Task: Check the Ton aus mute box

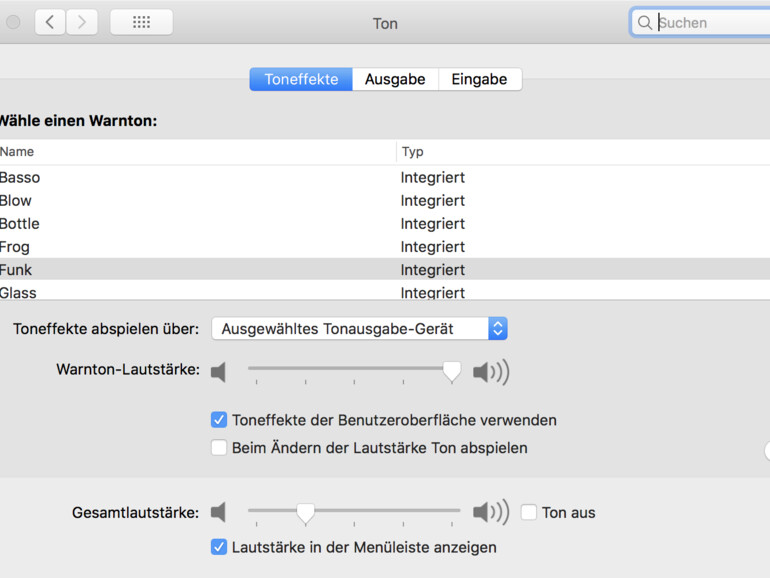Action: pos(529,513)
